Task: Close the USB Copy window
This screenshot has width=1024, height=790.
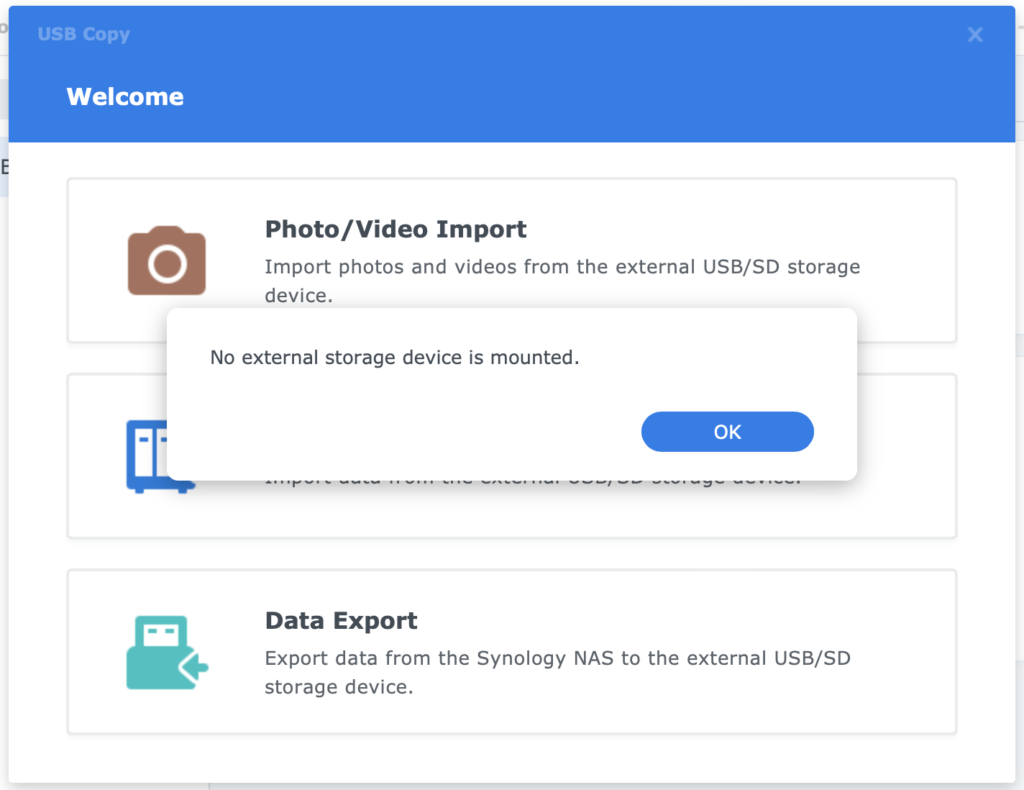Action: click(975, 34)
